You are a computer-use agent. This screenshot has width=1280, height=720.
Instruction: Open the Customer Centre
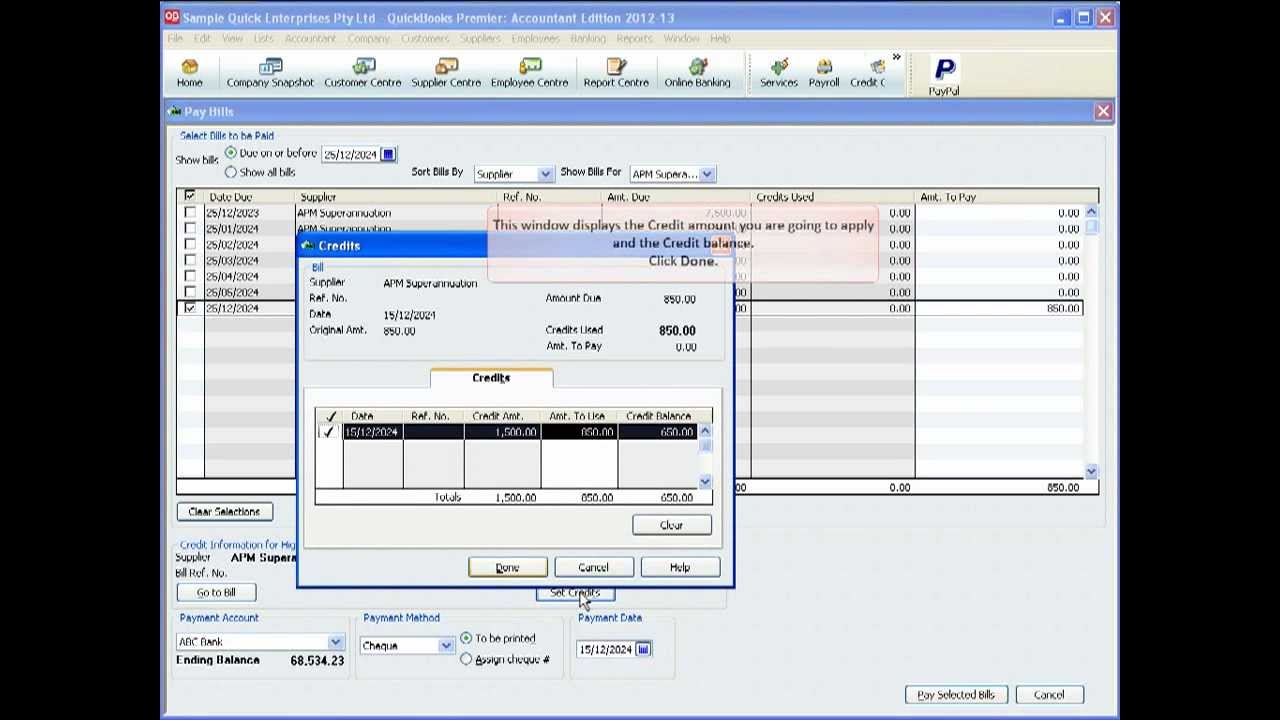coord(362,73)
